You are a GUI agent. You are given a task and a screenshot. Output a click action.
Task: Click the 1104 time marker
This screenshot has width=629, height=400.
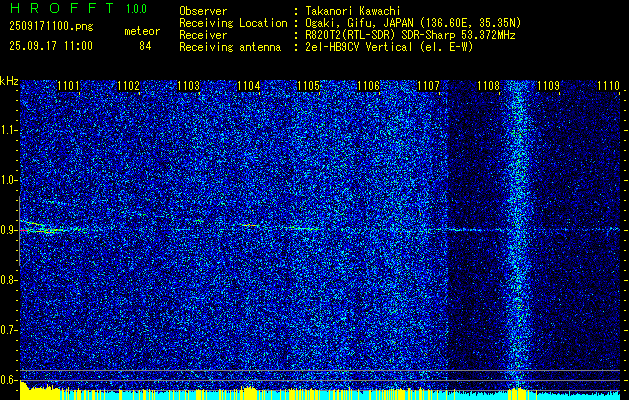(249, 86)
